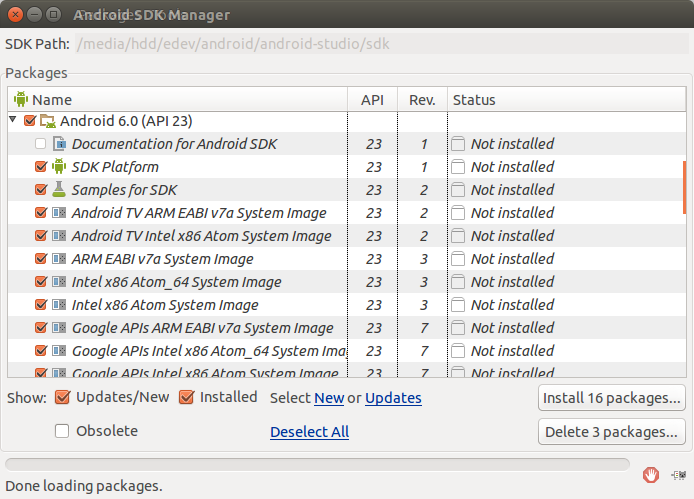
Task: Click the Google APIs Intel x86 Atom_64 image icon
Action: [x=59, y=351]
